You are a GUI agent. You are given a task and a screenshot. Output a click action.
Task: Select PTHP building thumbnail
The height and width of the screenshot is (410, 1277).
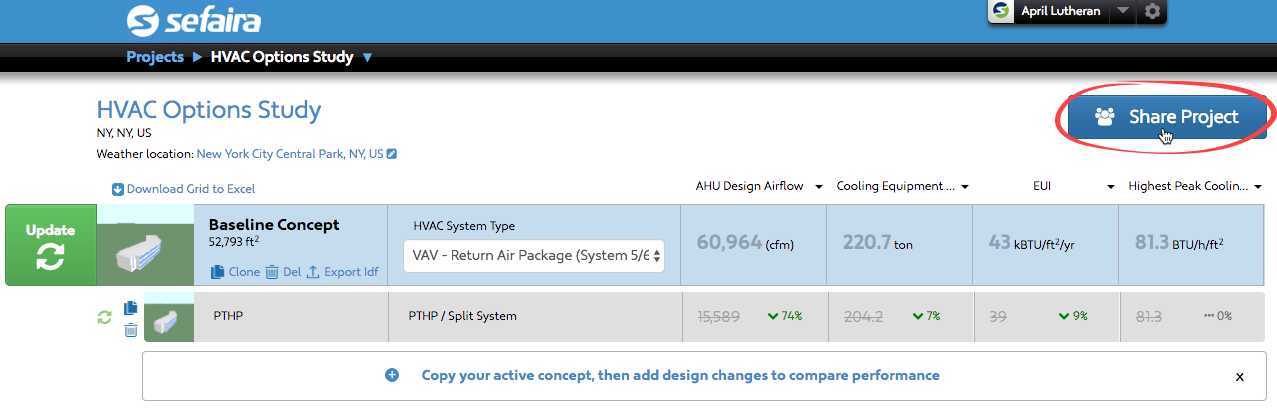pyautogui.click(x=169, y=316)
